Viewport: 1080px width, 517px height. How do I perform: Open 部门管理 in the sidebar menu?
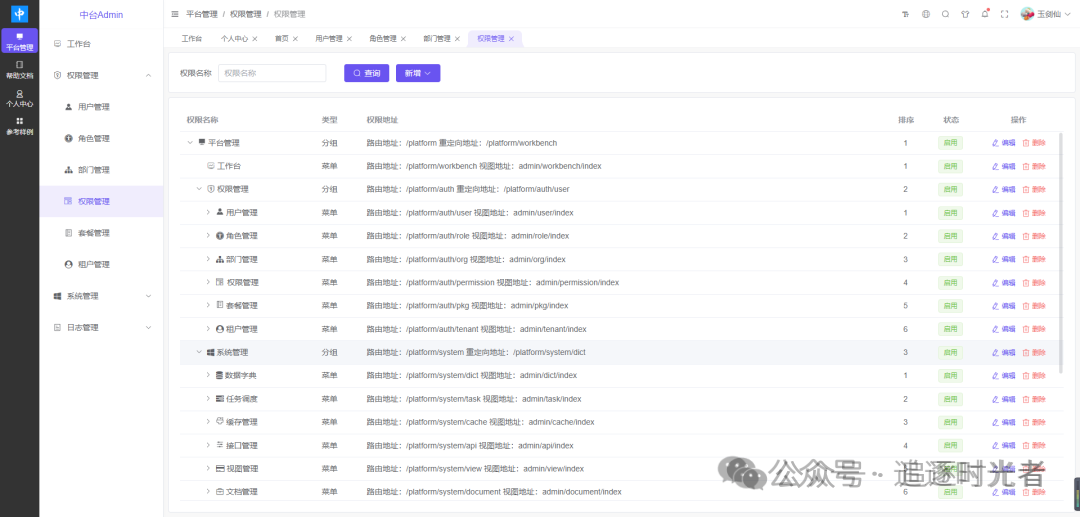(102, 170)
